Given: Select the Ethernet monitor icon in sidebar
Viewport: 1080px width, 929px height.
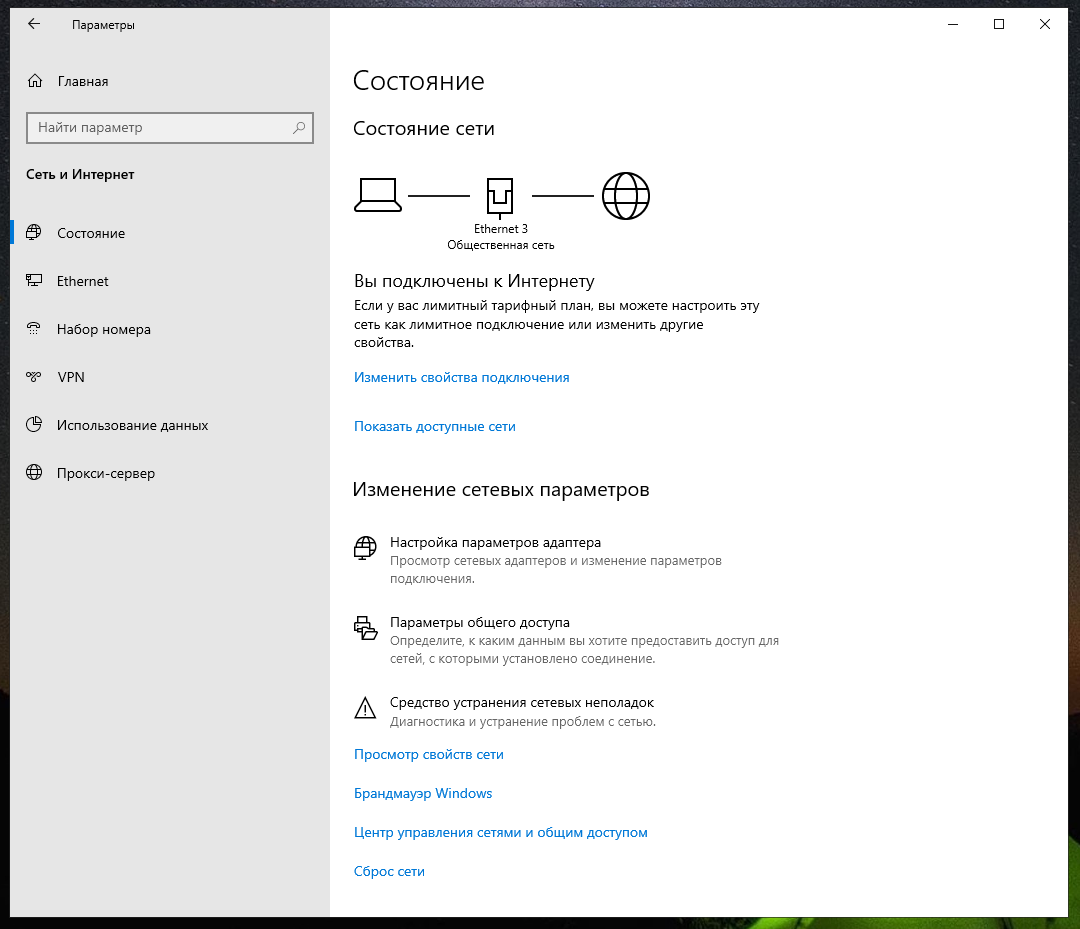Looking at the screenshot, I should 34,280.
